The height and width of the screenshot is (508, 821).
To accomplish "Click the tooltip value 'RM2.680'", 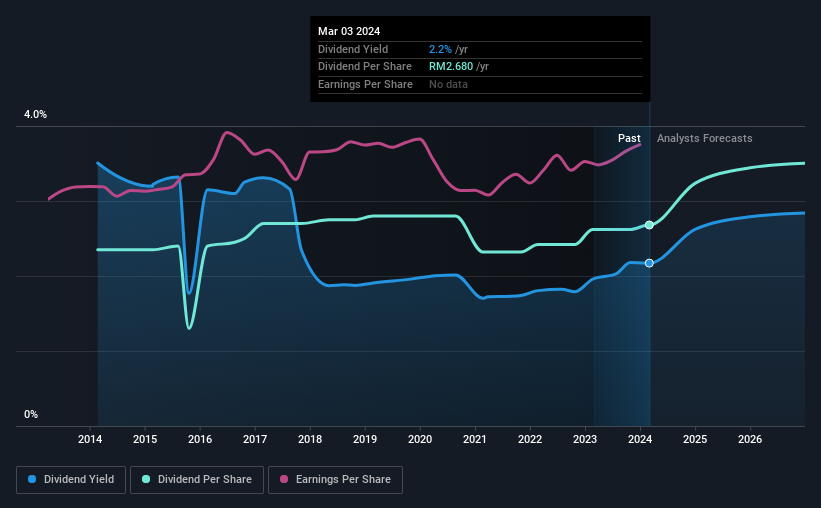I will pyautogui.click(x=451, y=67).
